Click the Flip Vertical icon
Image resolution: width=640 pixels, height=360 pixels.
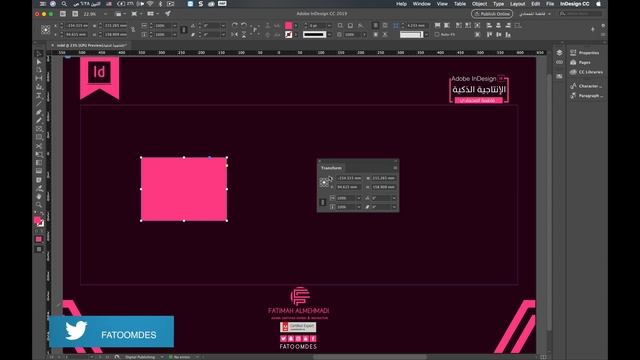pos(244,35)
